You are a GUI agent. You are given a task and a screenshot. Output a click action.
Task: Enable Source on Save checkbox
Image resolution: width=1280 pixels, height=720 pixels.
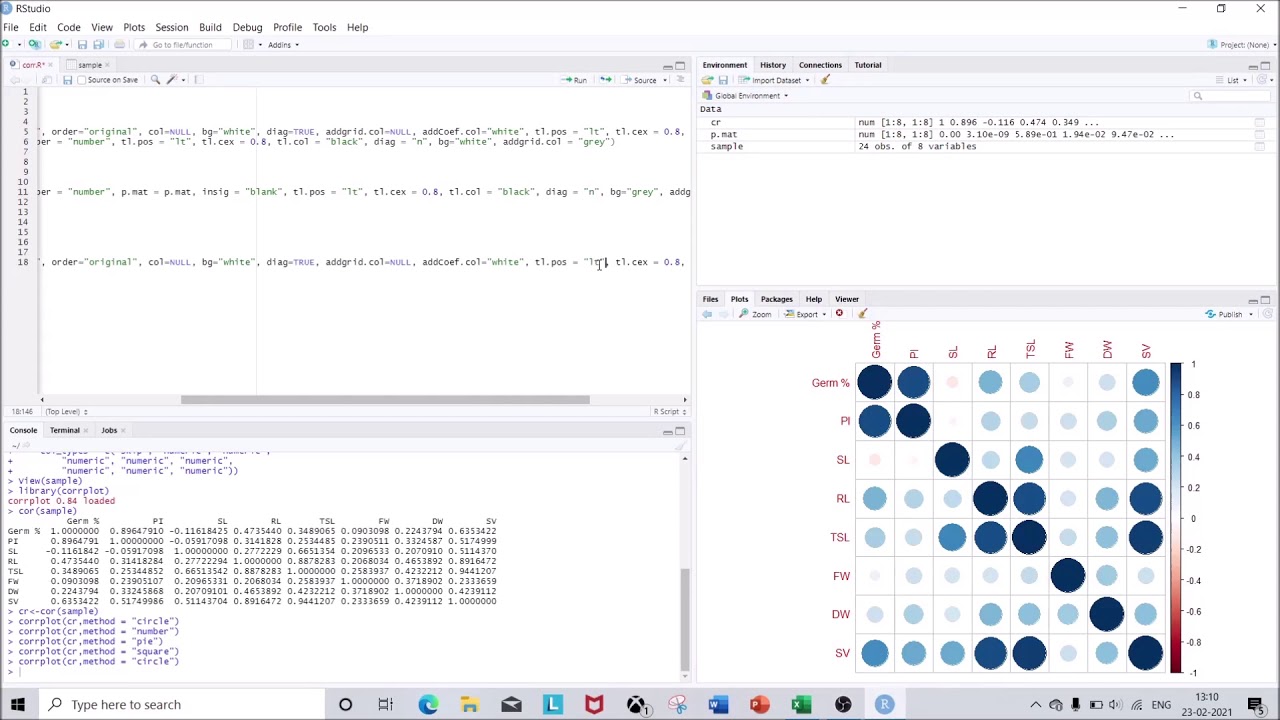click(x=82, y=80)
